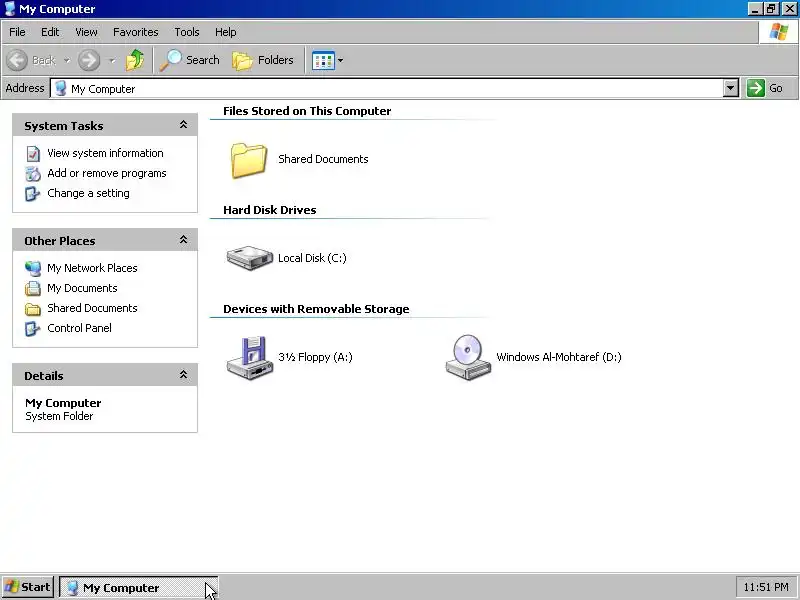800x600 pixels.
Task: Click the Windows Al-Mohtaref (D:) label
Action: tap(559, 357)
